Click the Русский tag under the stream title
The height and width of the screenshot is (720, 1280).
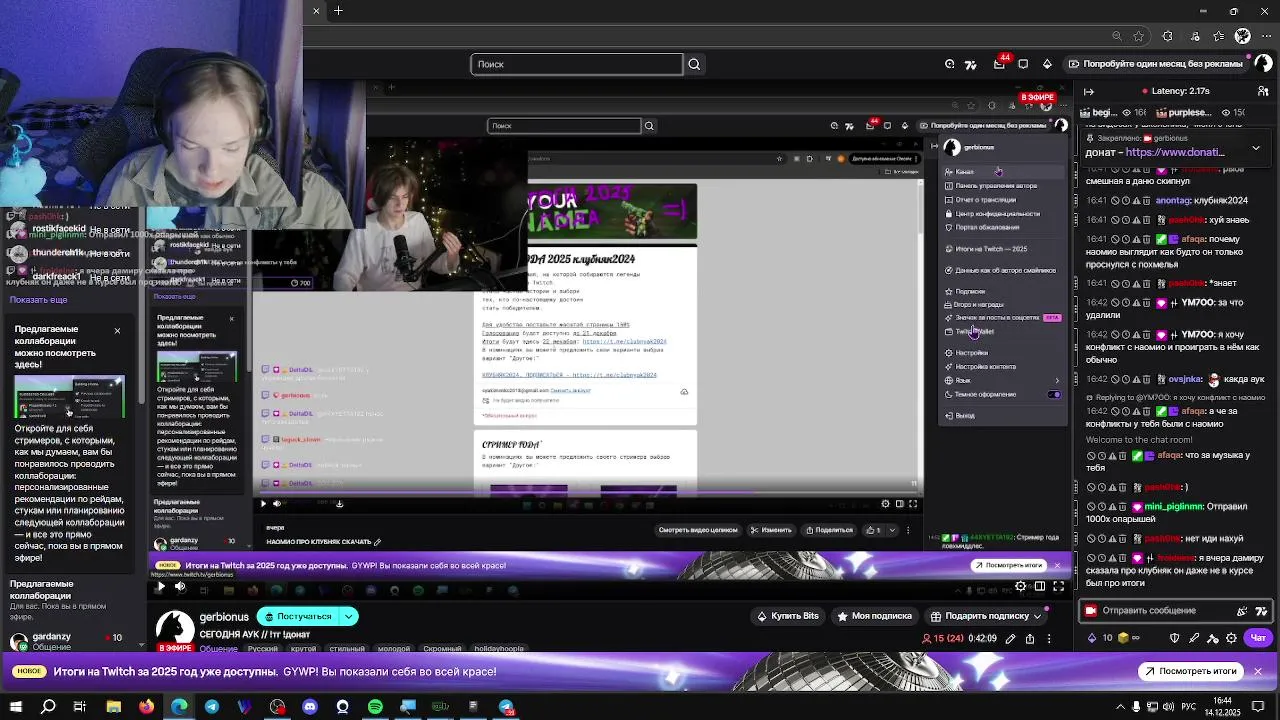coord(262,649)
